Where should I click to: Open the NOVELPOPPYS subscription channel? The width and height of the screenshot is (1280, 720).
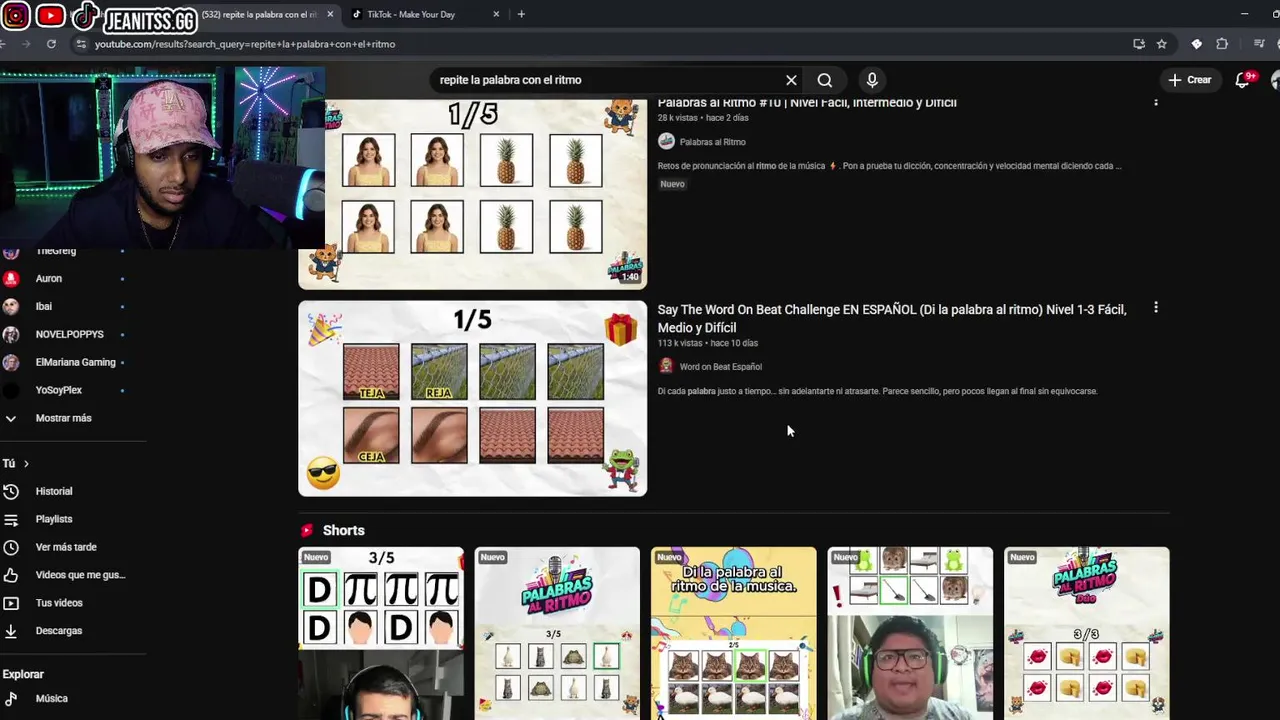70,334
